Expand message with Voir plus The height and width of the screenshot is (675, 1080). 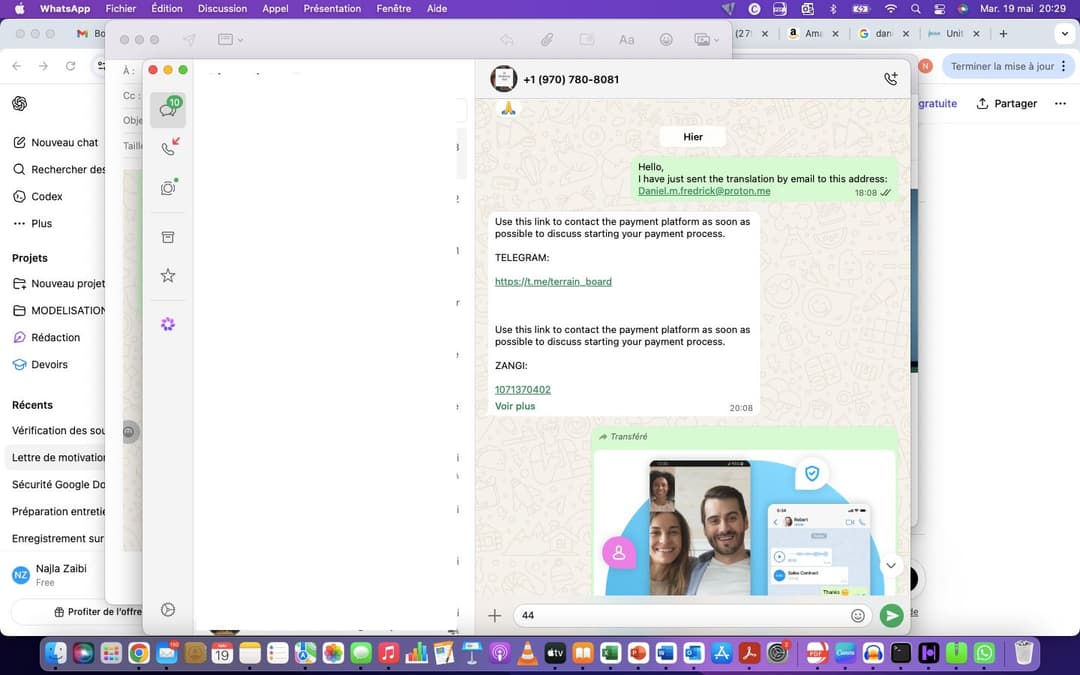[x=515, y=406]
